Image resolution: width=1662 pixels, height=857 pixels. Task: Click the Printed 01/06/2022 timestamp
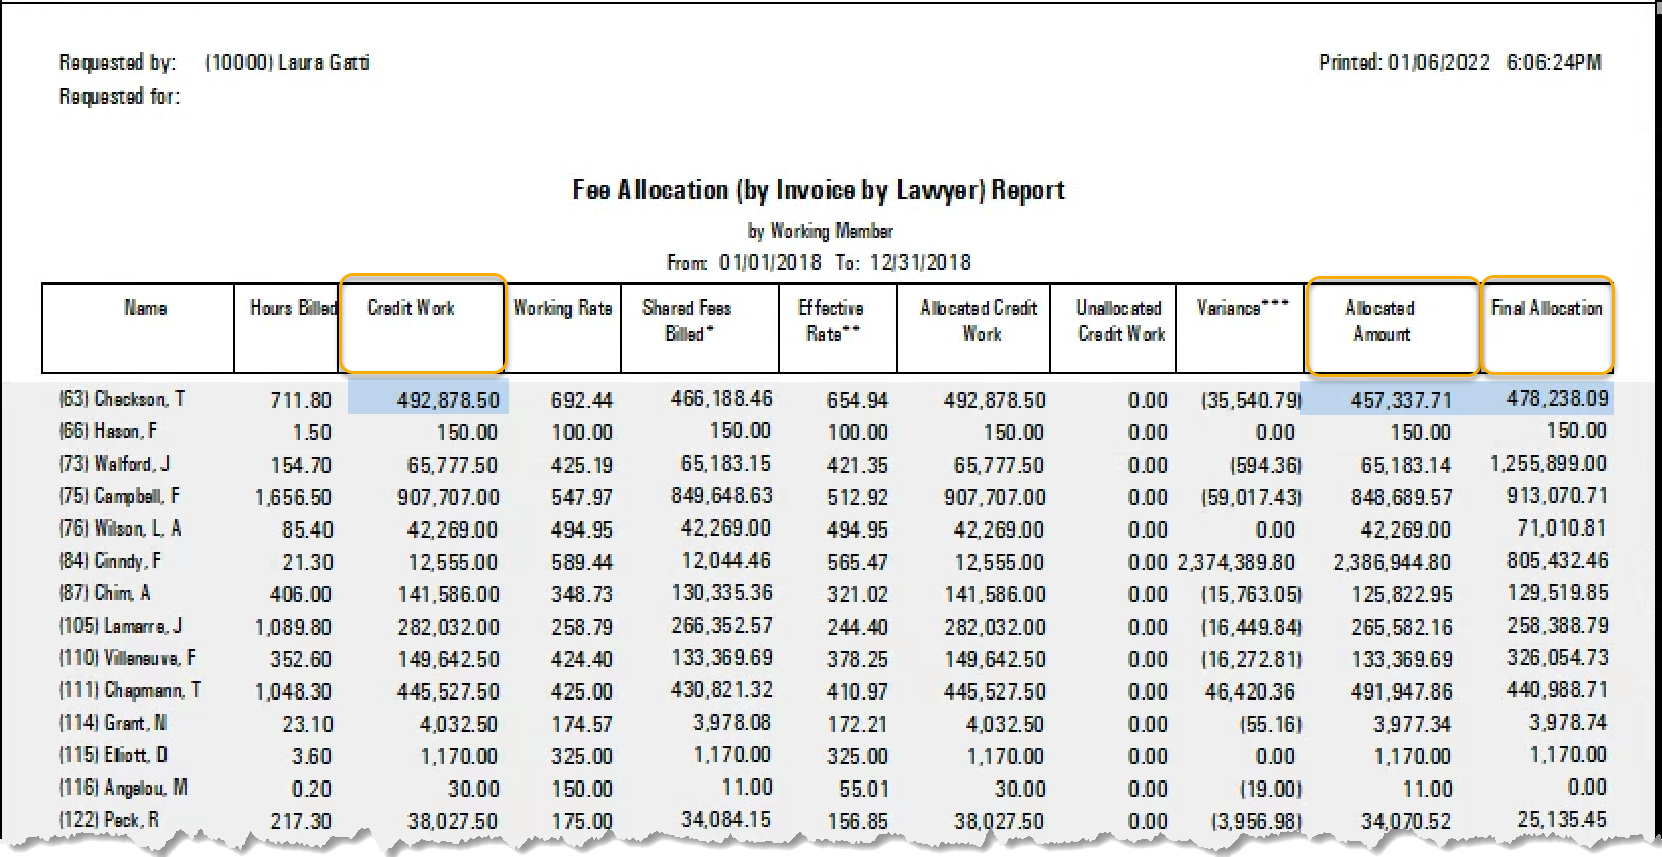point(1460,62)
